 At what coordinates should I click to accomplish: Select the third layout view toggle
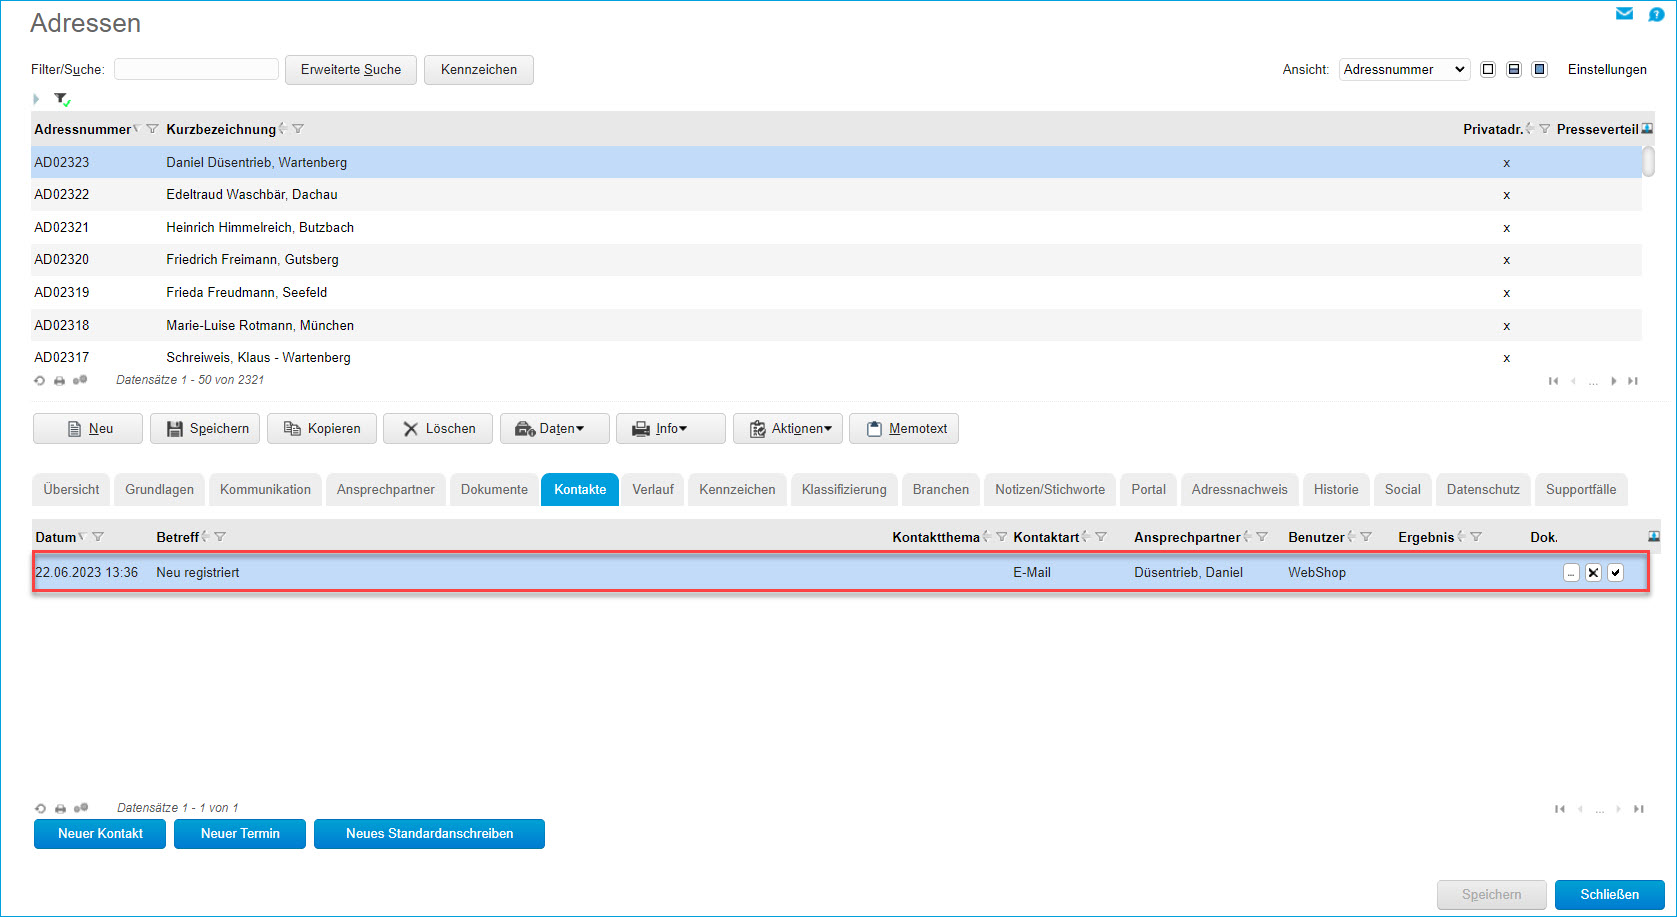coord(1540,69)
